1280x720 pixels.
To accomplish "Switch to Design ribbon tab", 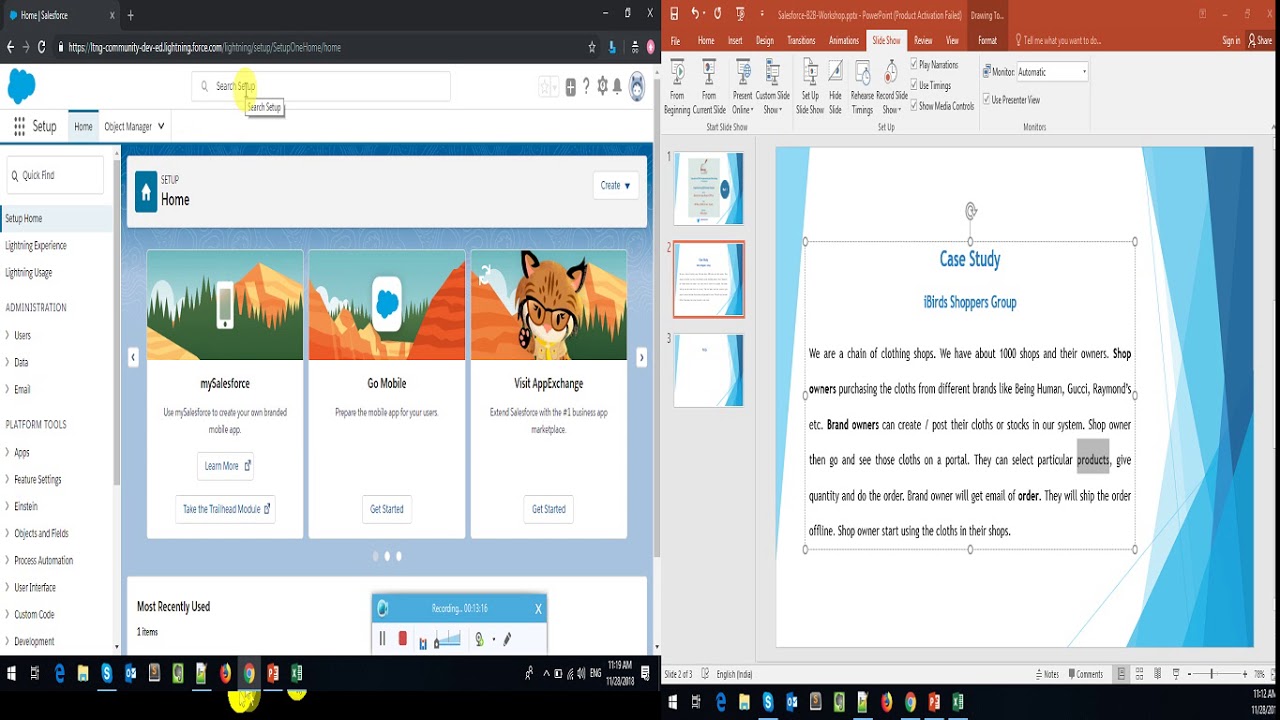I will (x=765, y=41).
